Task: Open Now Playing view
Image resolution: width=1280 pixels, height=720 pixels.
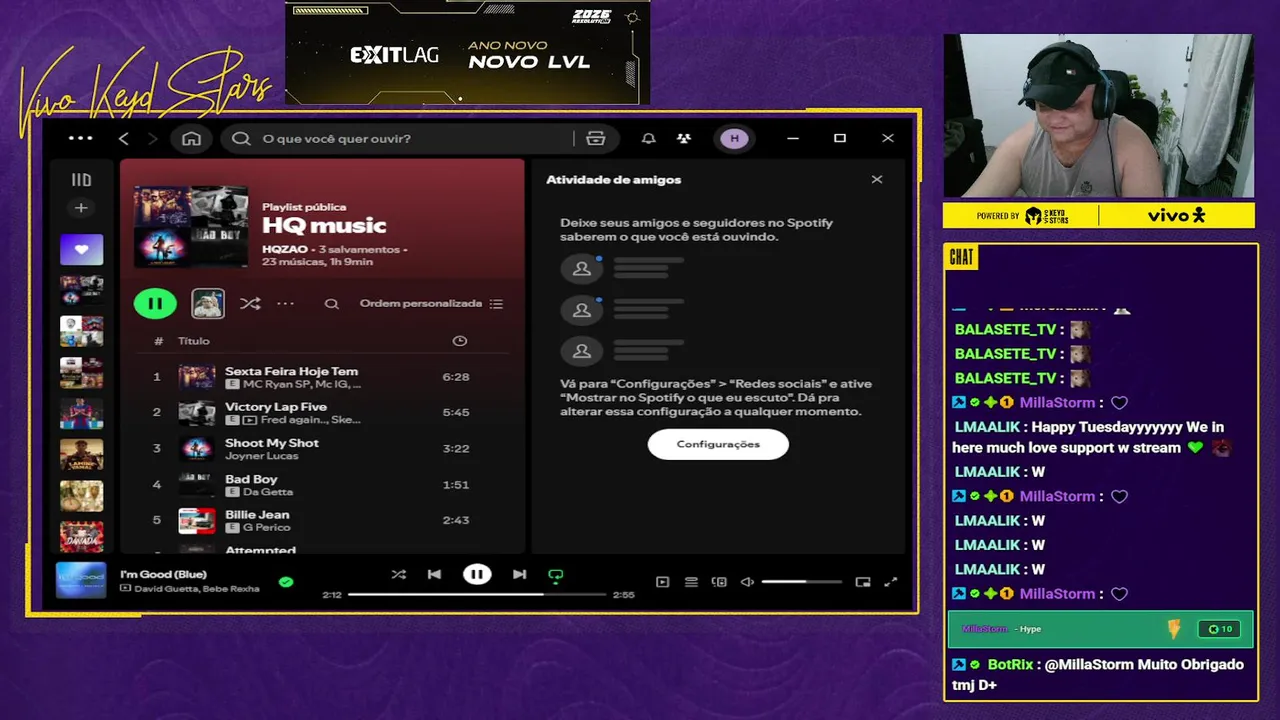Action: [662, 581]
